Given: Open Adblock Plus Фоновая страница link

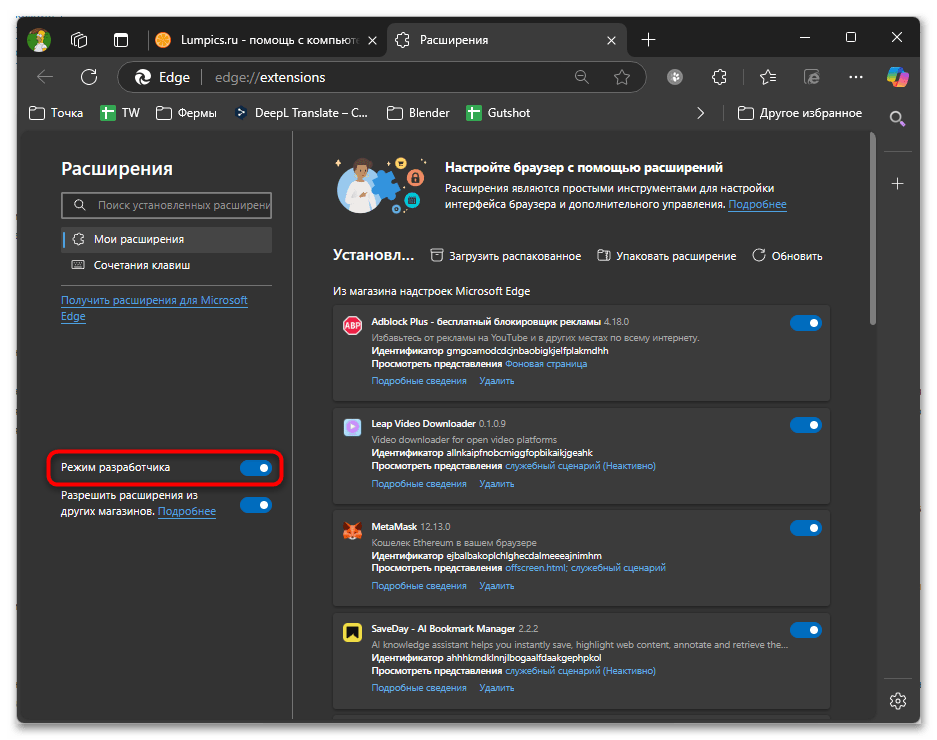Looking at the screenshot, I should [x=546, y=364].
